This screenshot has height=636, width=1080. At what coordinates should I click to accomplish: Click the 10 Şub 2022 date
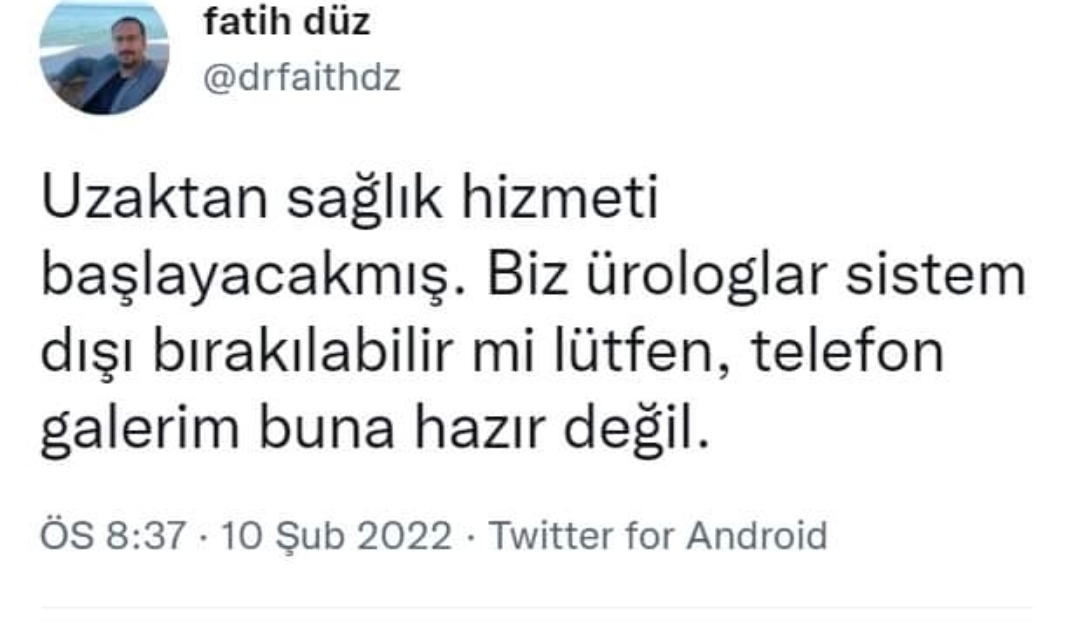(x=336, y=535)
